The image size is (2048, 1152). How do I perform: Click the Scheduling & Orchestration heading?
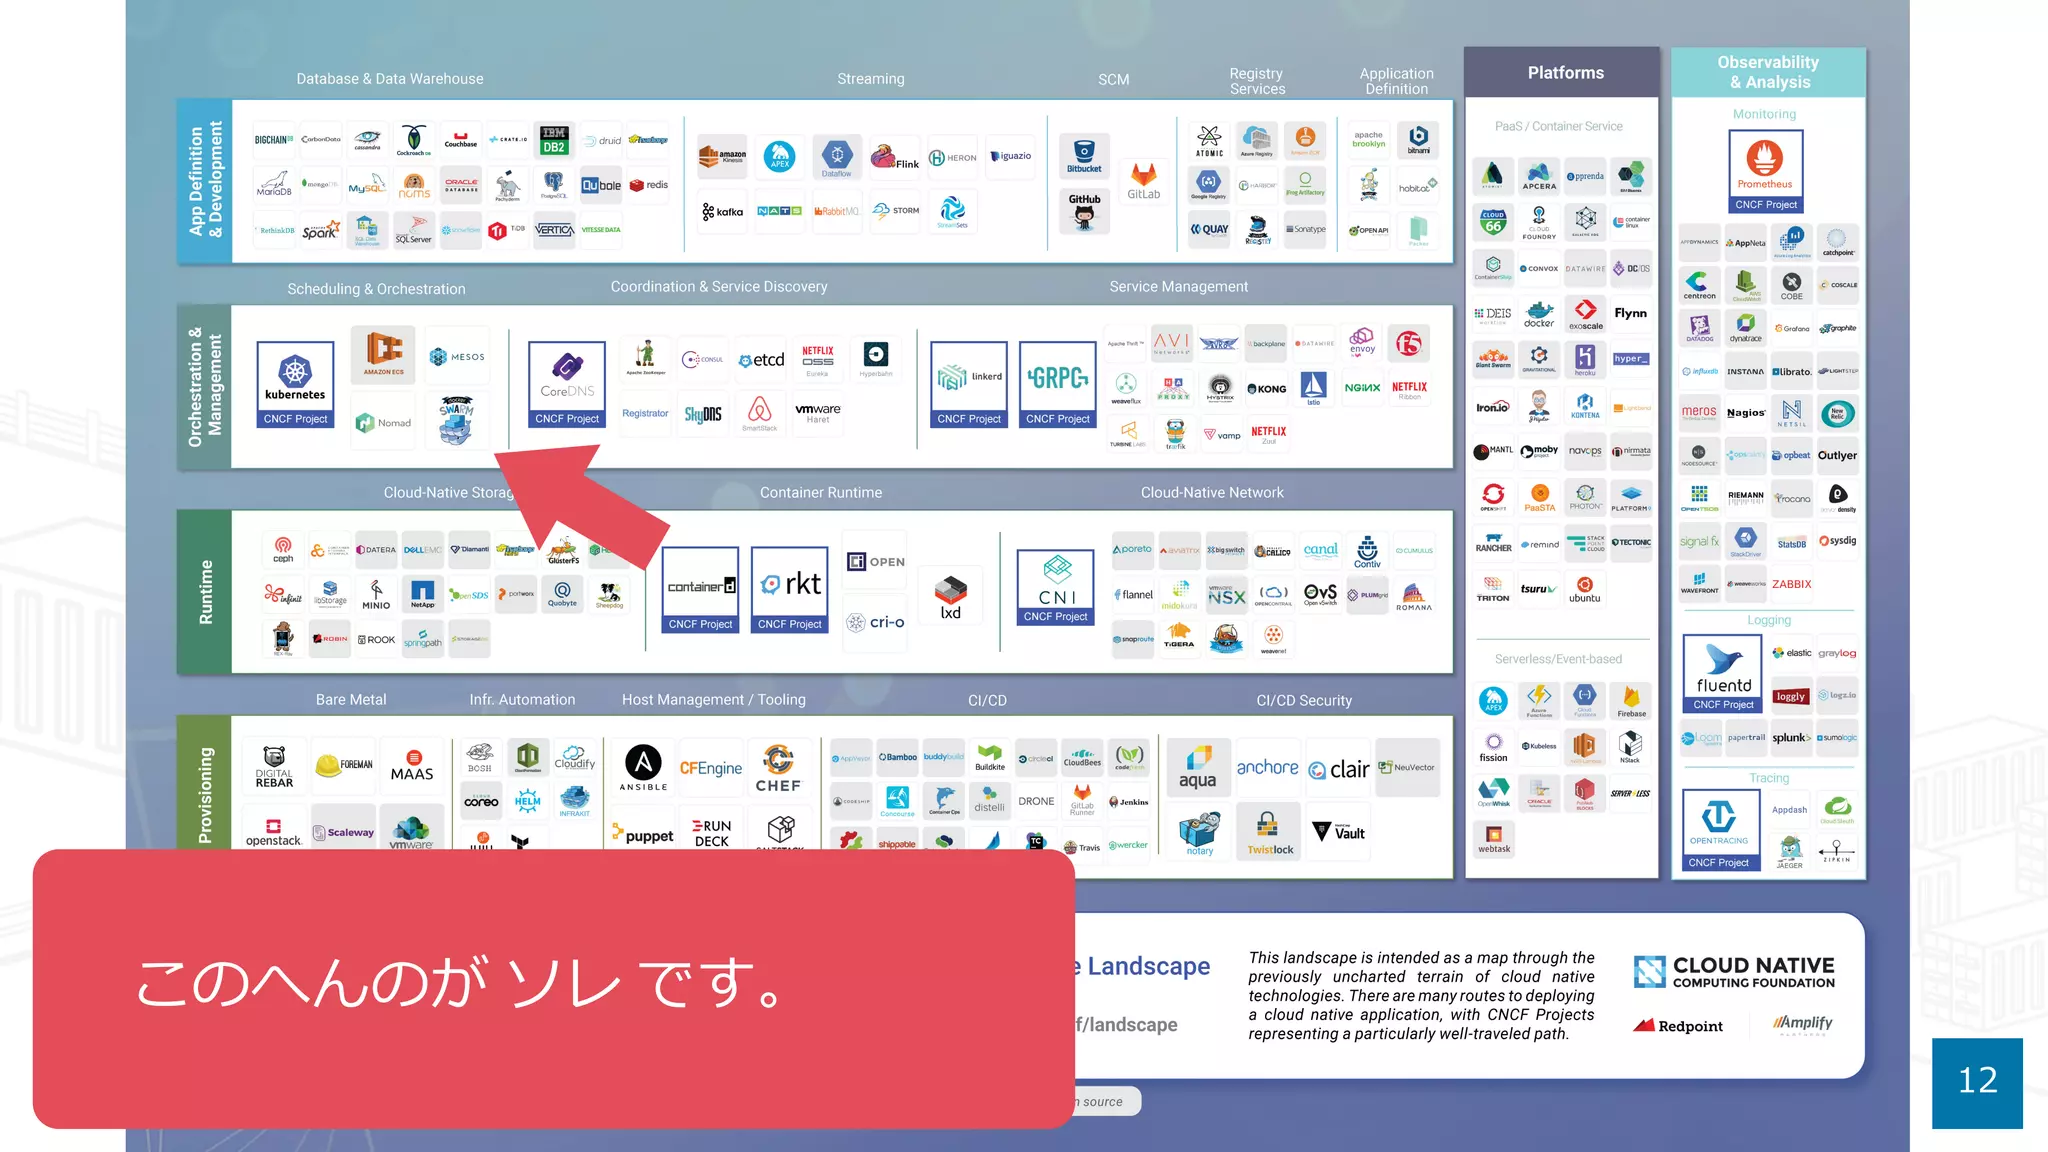pos(376,289)
